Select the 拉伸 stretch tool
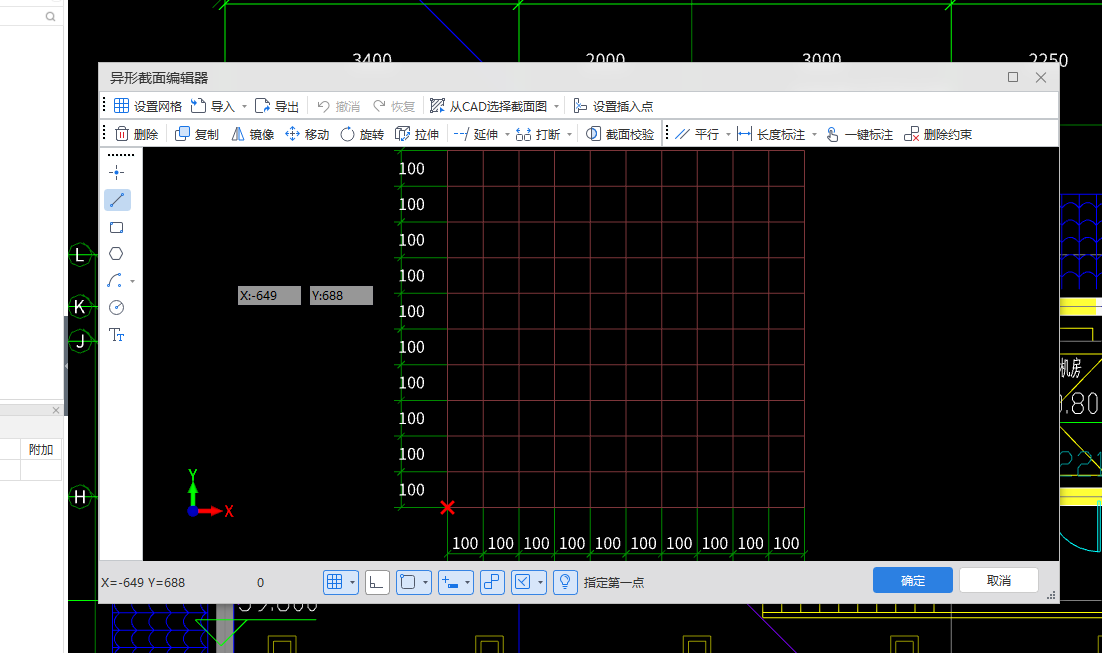 (x=417, y=134)
